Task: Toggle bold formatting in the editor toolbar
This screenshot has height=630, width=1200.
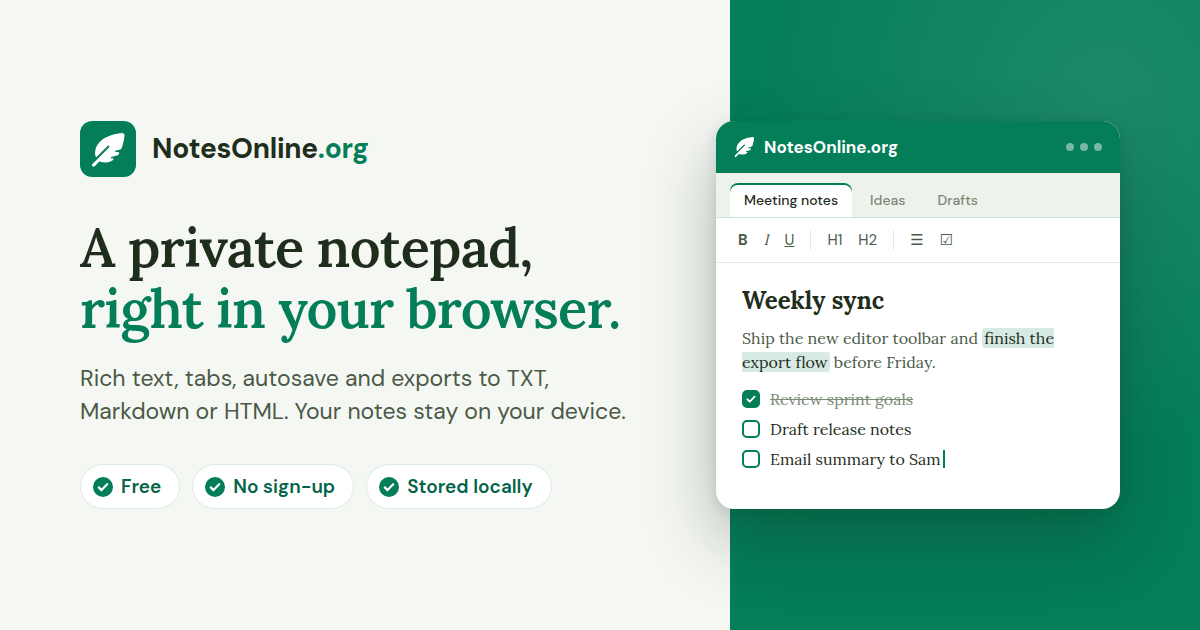Action: click(x=743, y=240)
